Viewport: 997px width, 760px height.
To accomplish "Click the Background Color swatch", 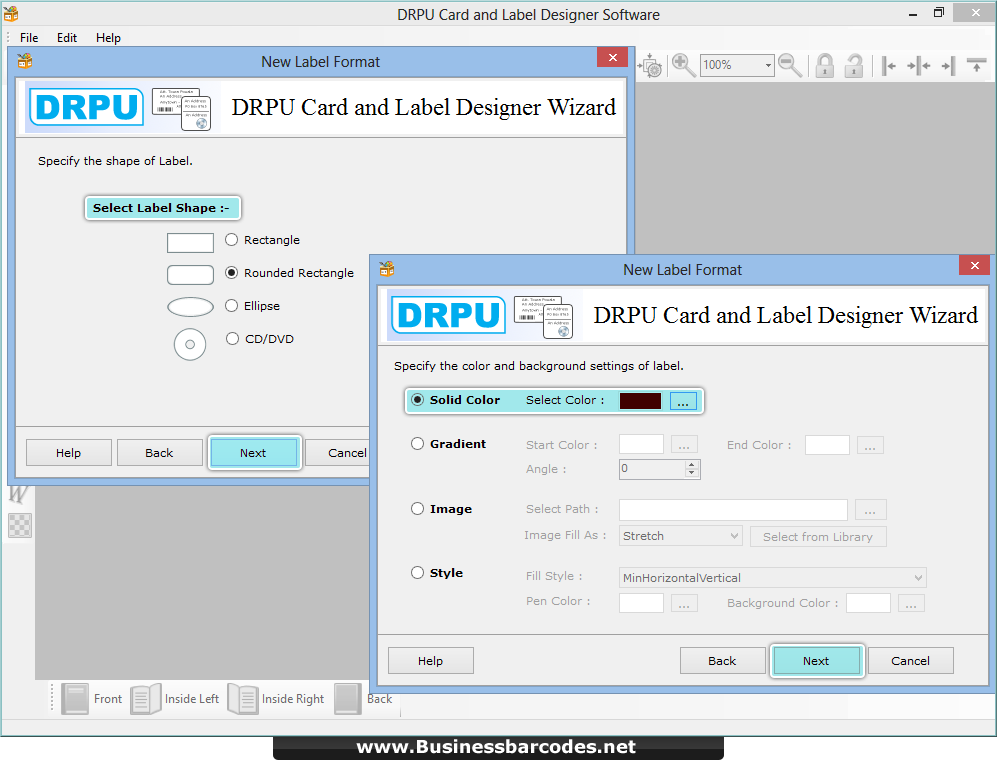I will 868,603.
